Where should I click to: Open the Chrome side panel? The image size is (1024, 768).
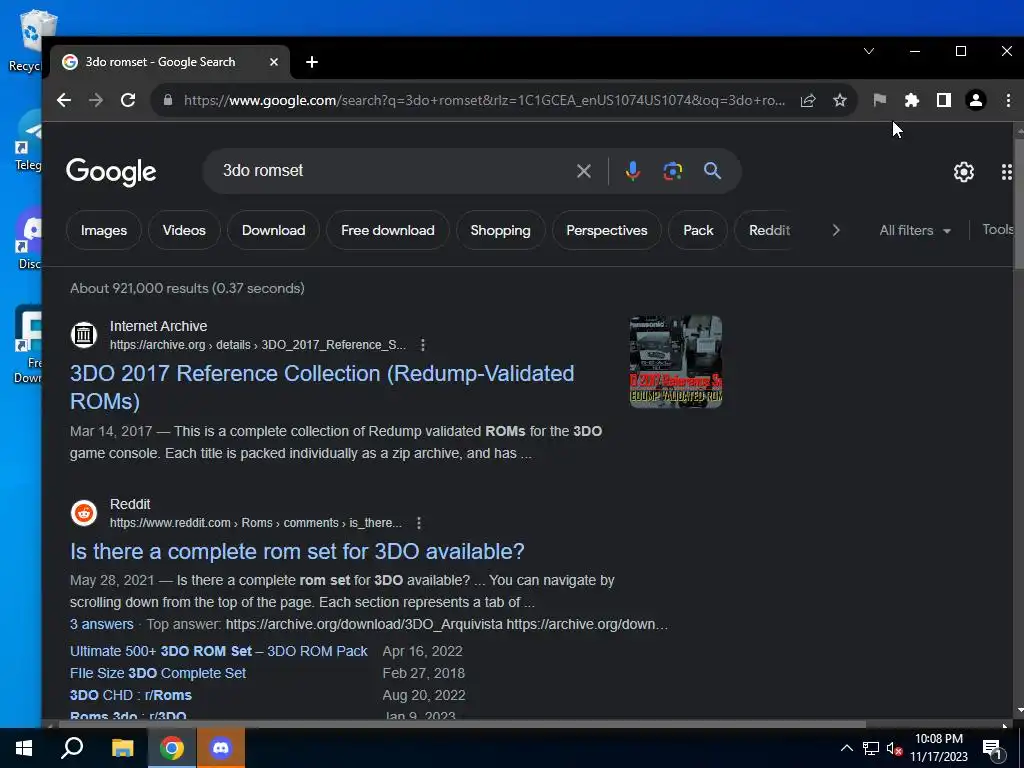click(944, 100)
